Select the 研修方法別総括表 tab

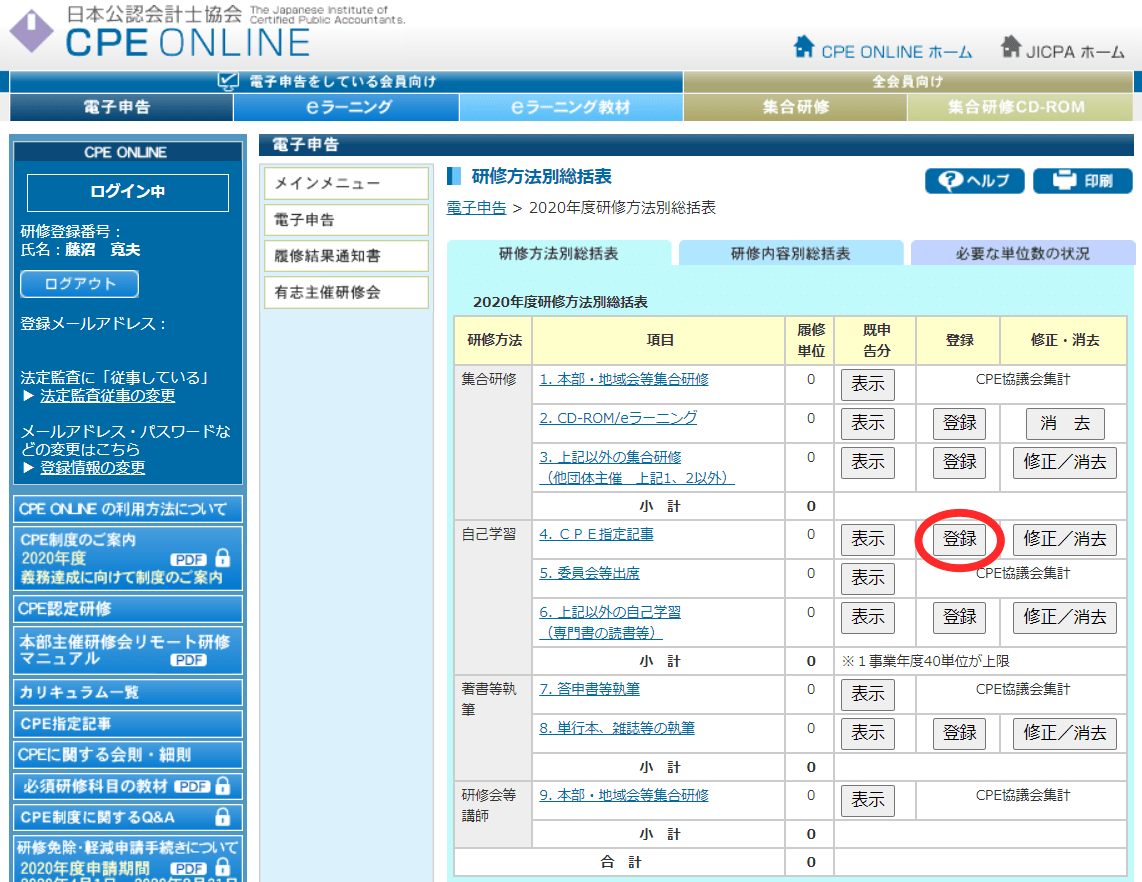[559, 253]
